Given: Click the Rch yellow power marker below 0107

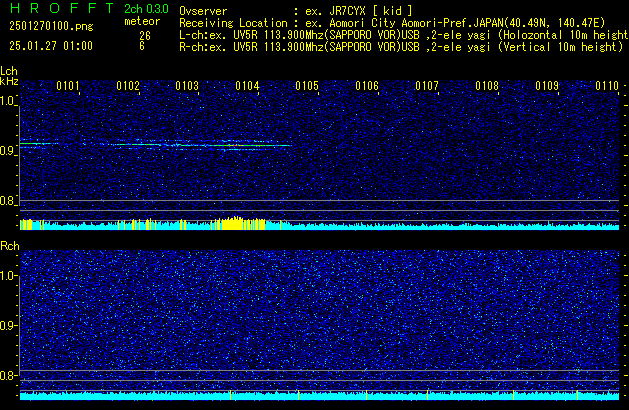Looking at the screenshot, I should pyautogui.click(x=427, y=395).
